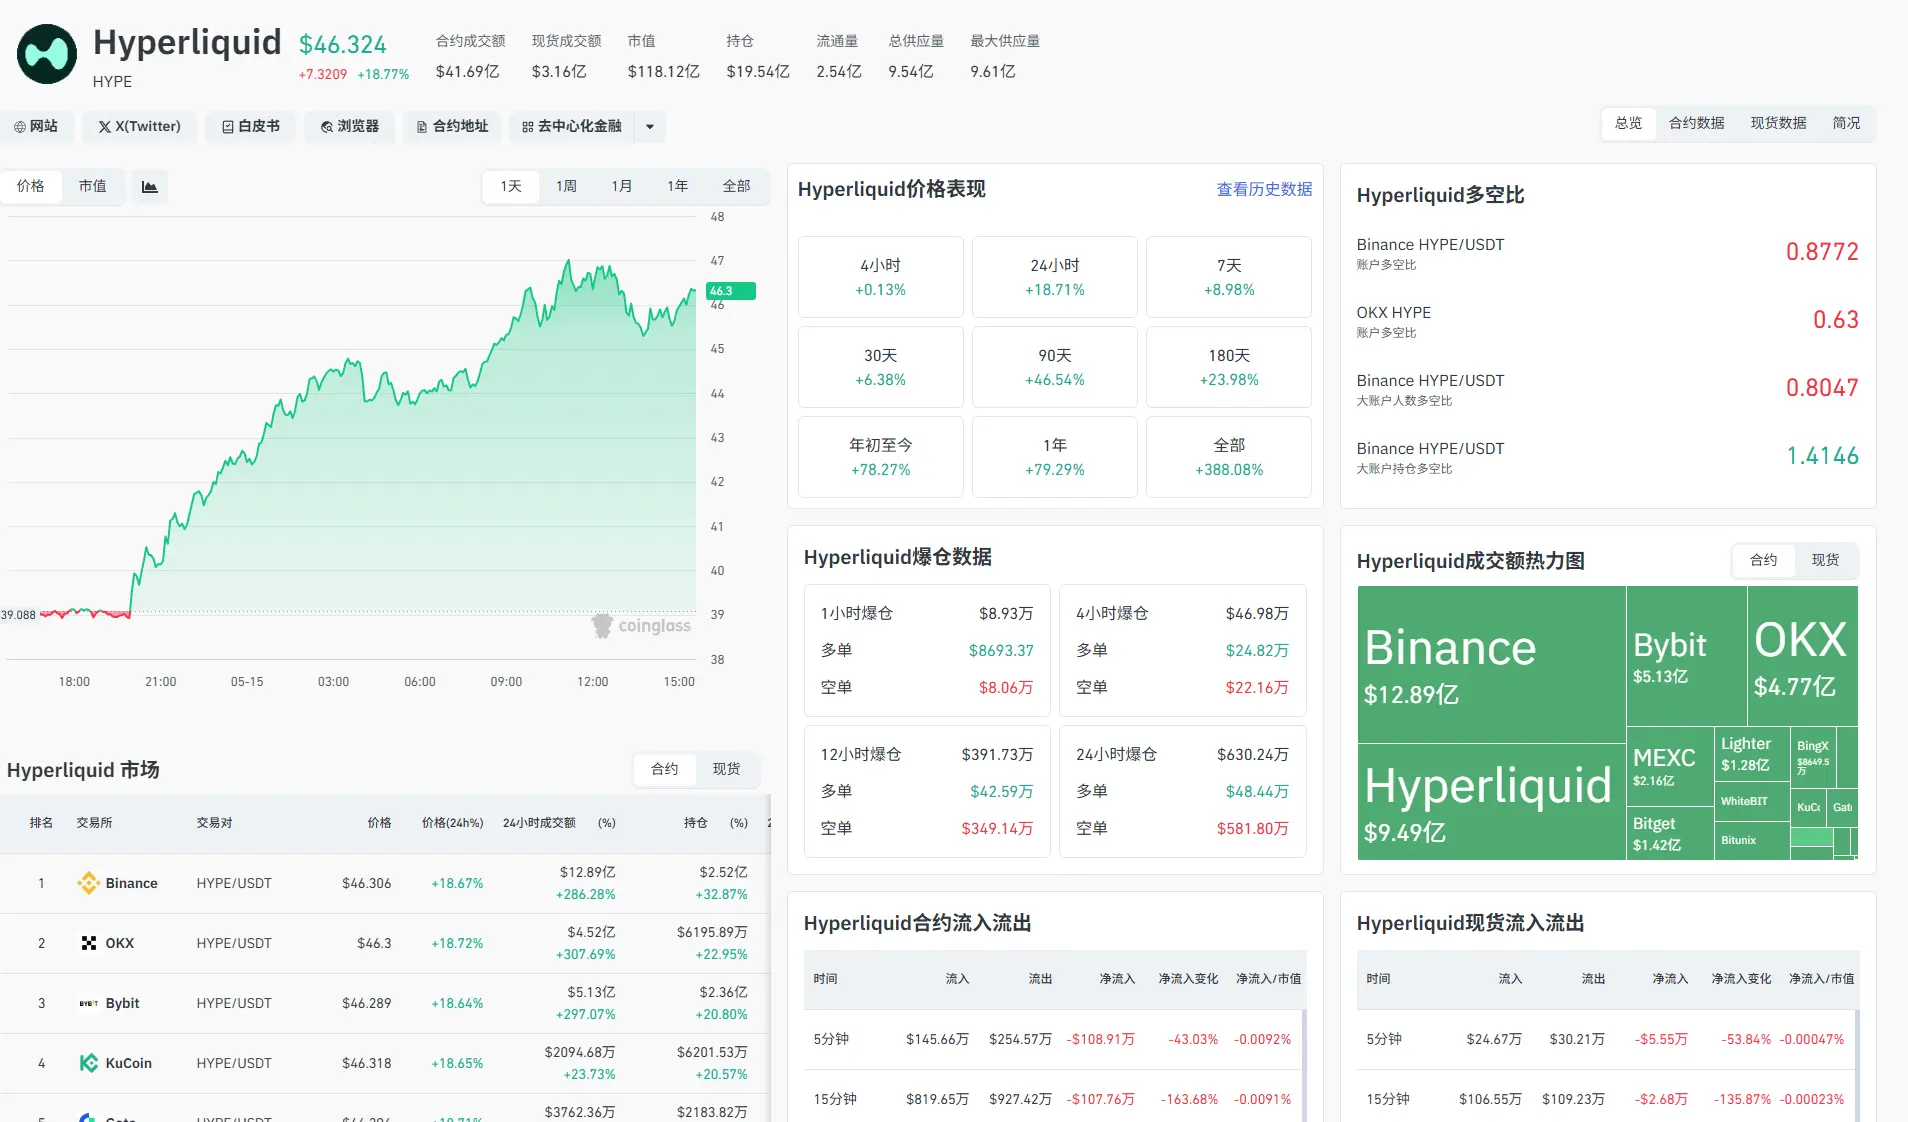
Task: Click the Bitunix tile in the heatmap
Action: (1752, 841)
